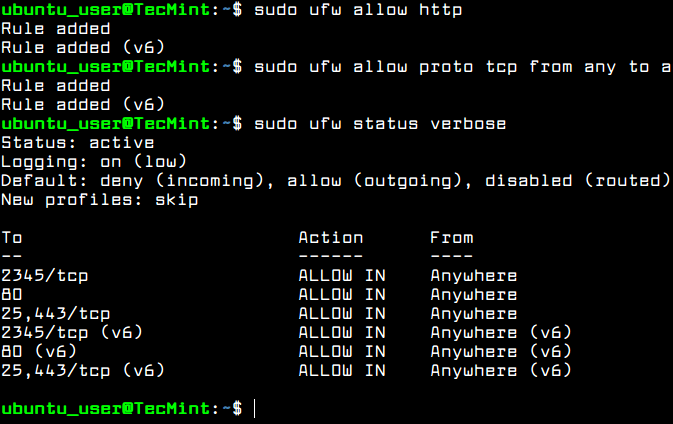Click the 'From' column header
This screenshot has height=424, width=673.
coord(452,237)
